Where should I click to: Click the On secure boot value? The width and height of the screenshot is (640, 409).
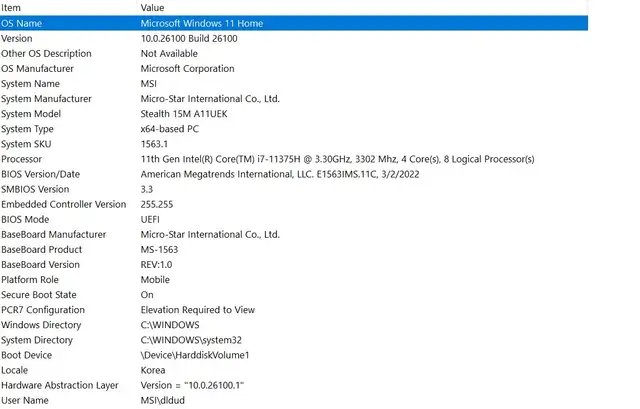(147, 295)
